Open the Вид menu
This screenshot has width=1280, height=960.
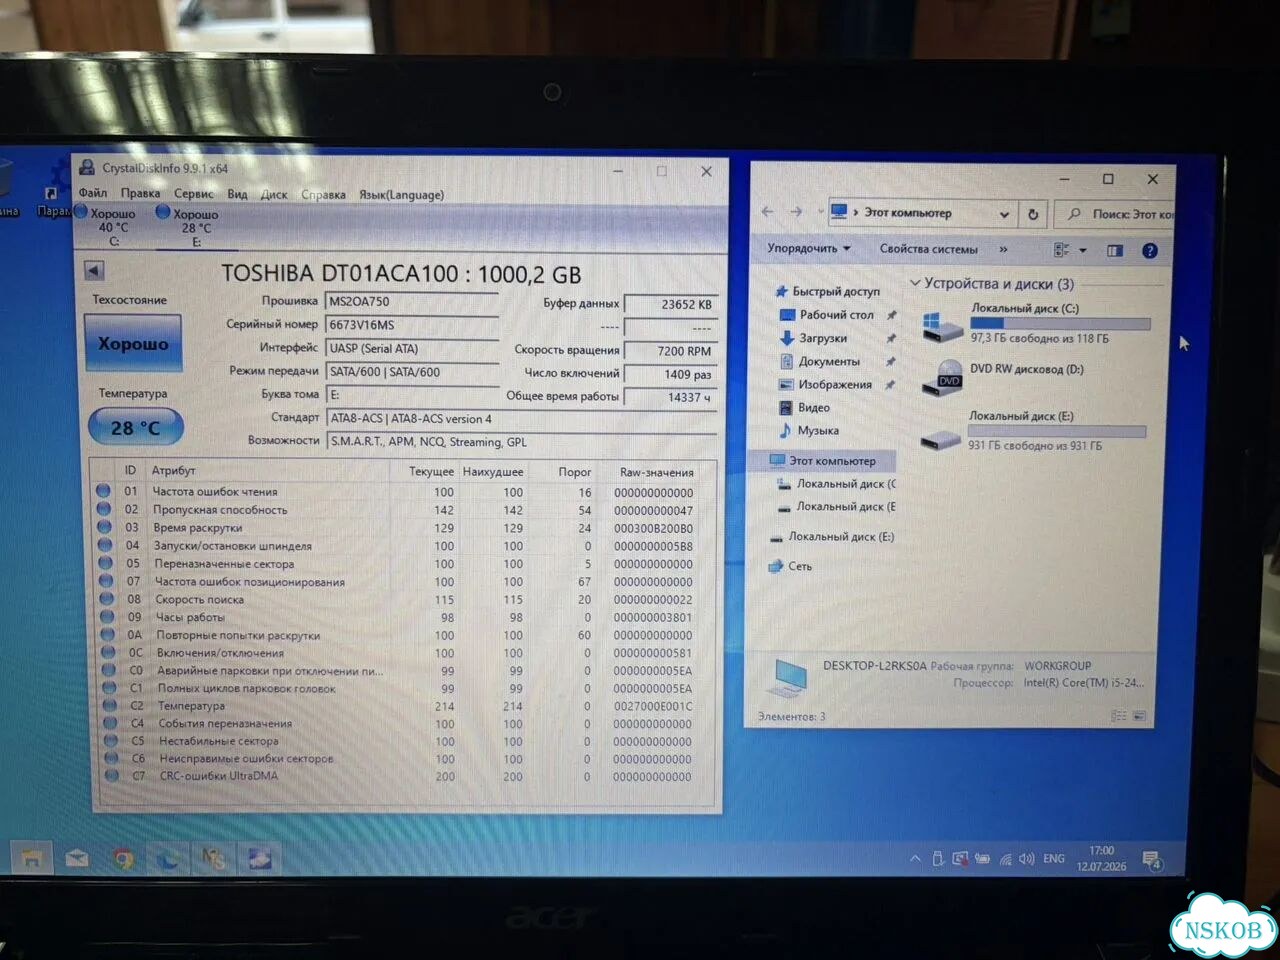click(x=237, y=194)
